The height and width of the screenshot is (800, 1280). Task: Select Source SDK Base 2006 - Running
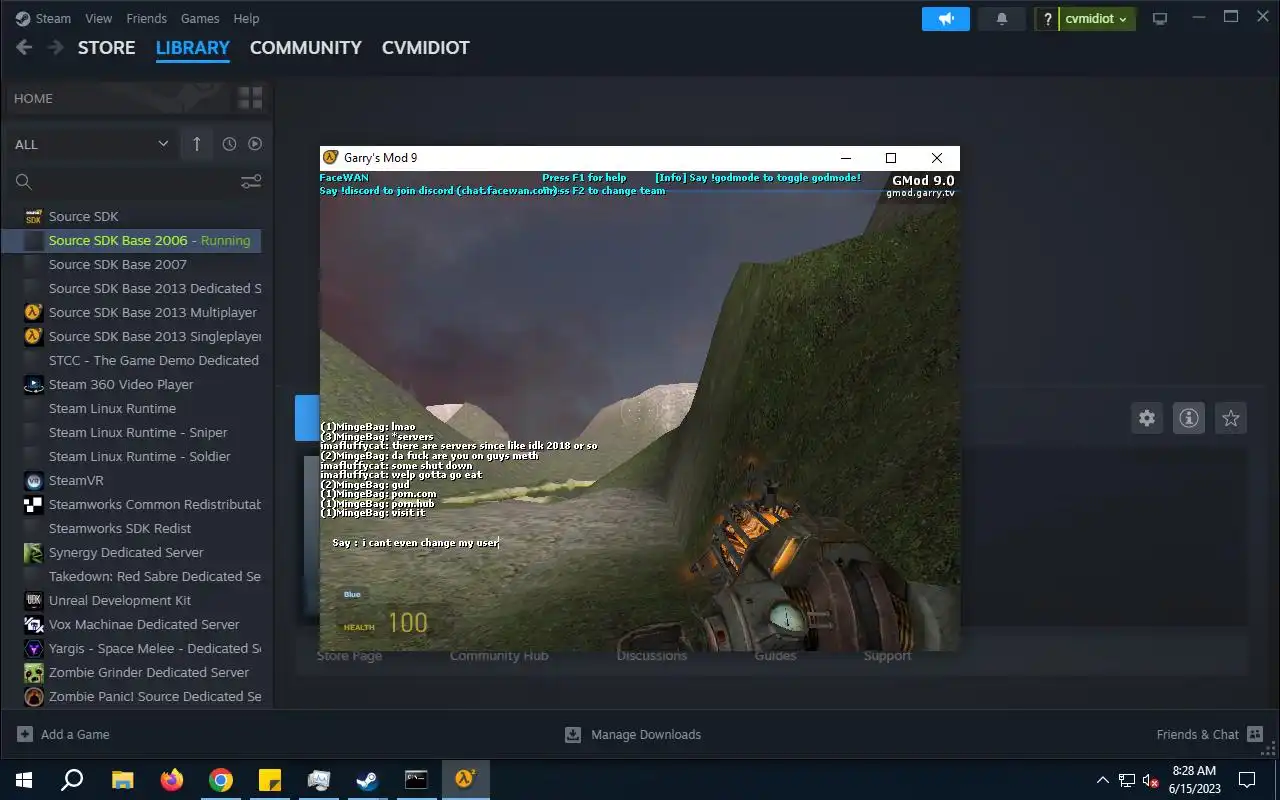[132, 240]
